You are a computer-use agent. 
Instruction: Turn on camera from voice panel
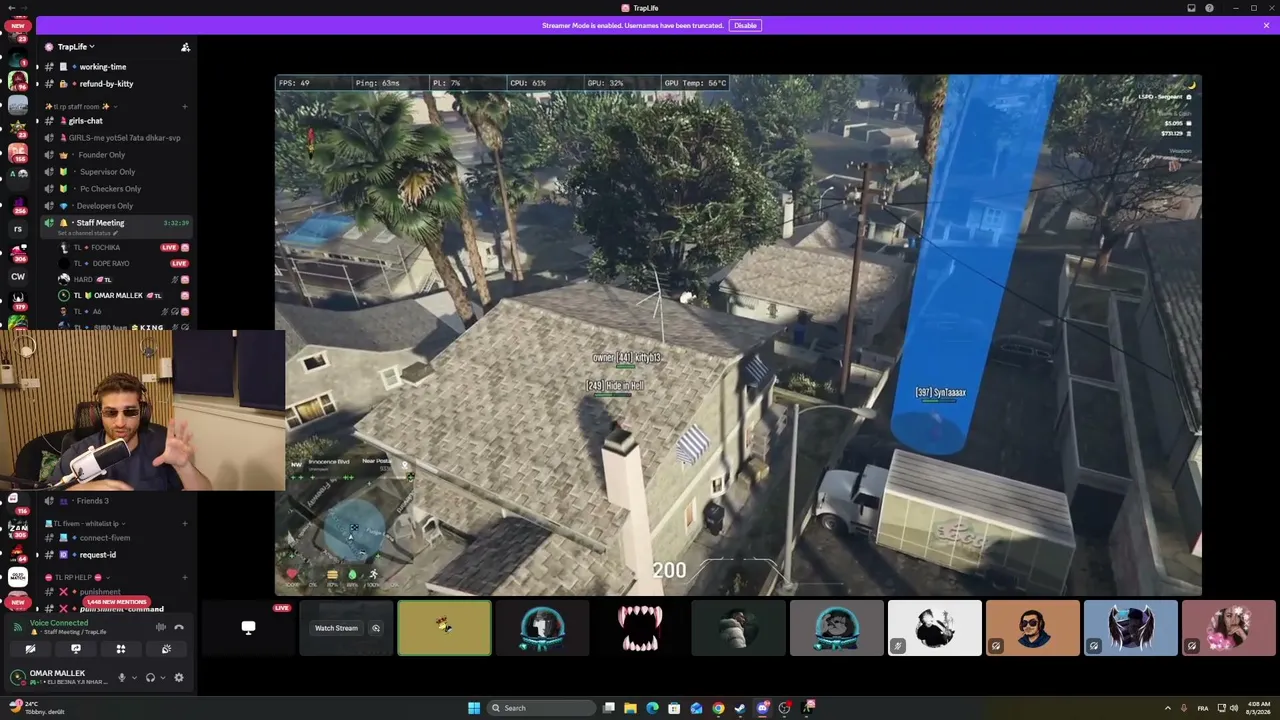pos(30,649)
